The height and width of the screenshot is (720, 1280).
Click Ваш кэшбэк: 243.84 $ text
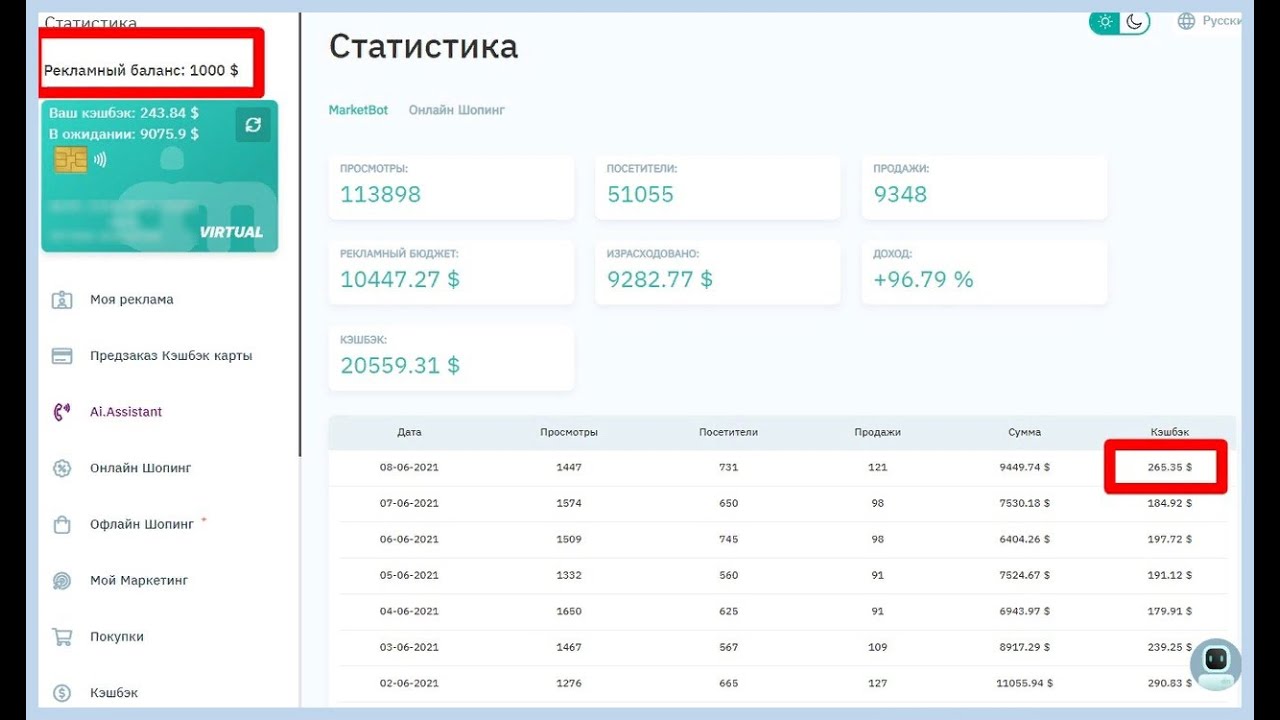coord(124,114)
